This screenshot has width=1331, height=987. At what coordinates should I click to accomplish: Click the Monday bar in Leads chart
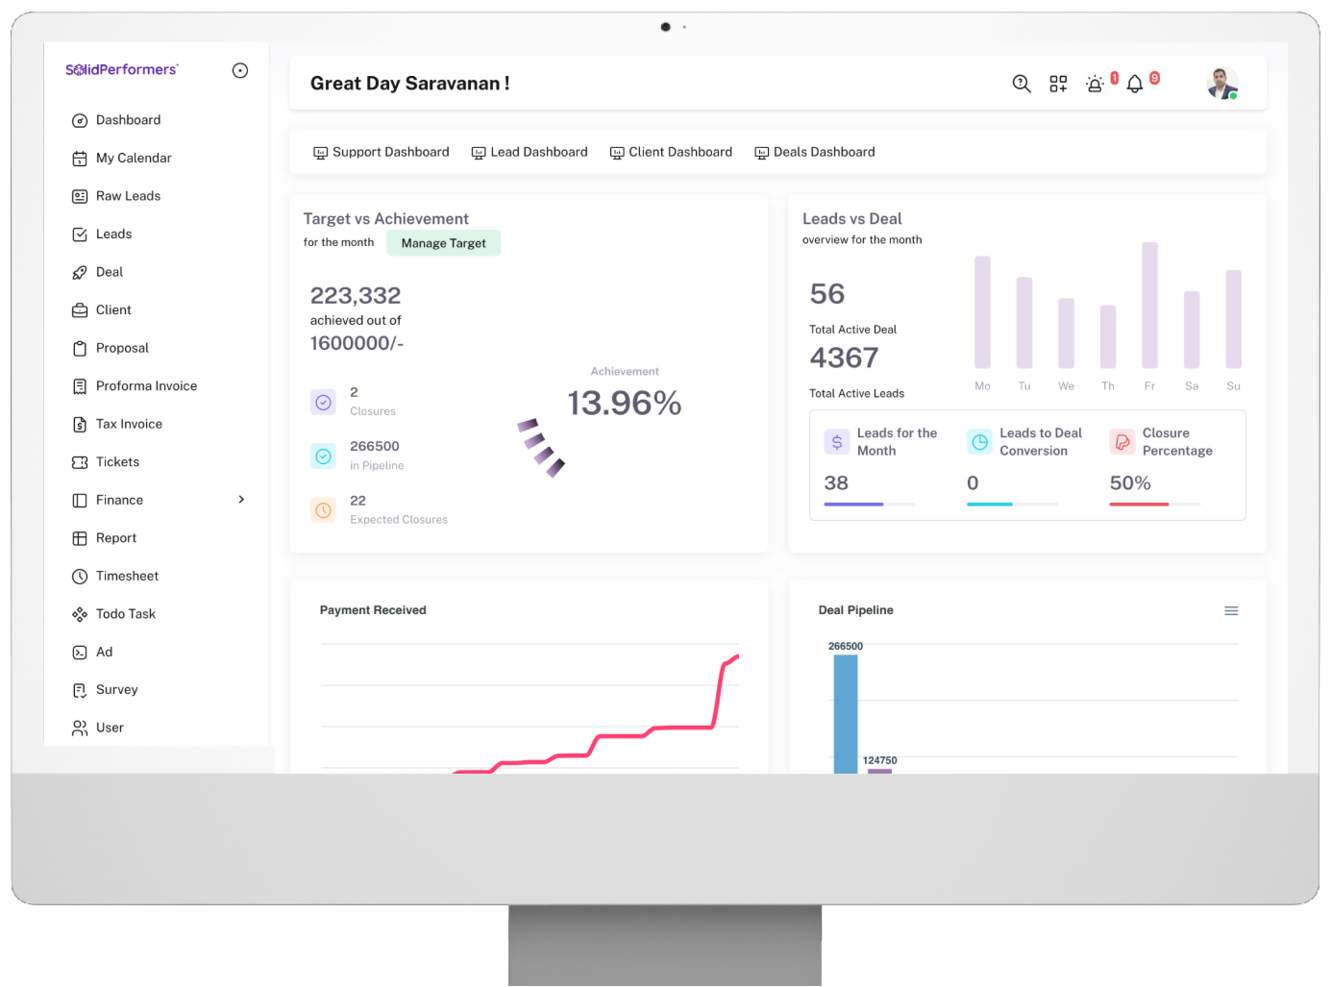983,312
